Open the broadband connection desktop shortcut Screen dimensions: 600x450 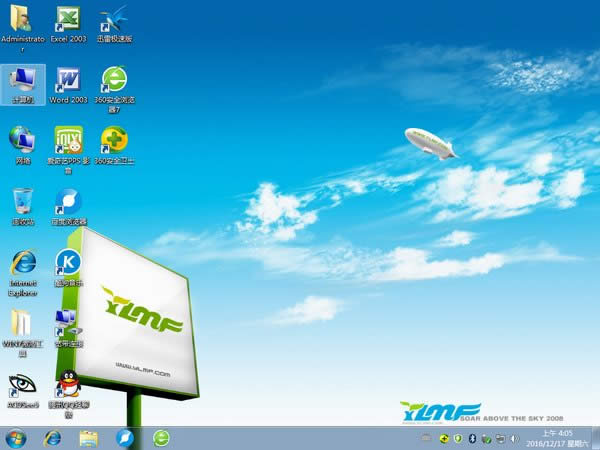tap(68, 328)
